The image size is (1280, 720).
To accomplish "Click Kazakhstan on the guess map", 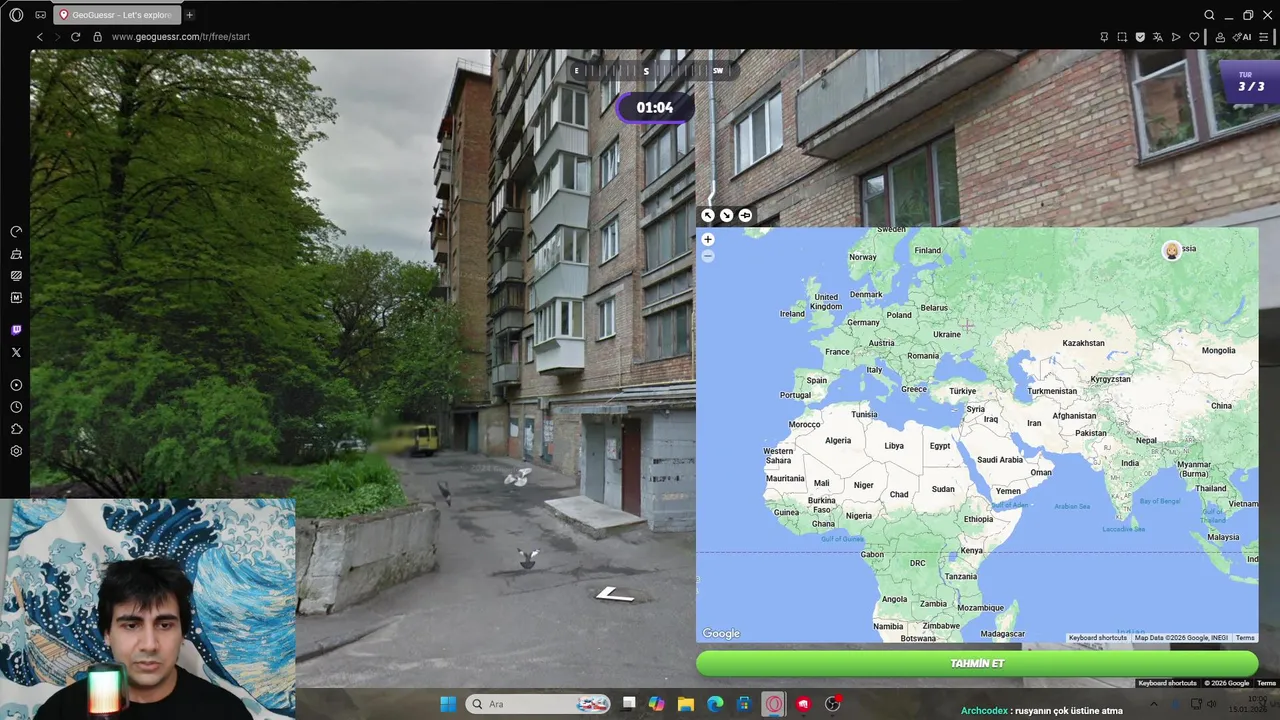I will tap(1083, 343).
